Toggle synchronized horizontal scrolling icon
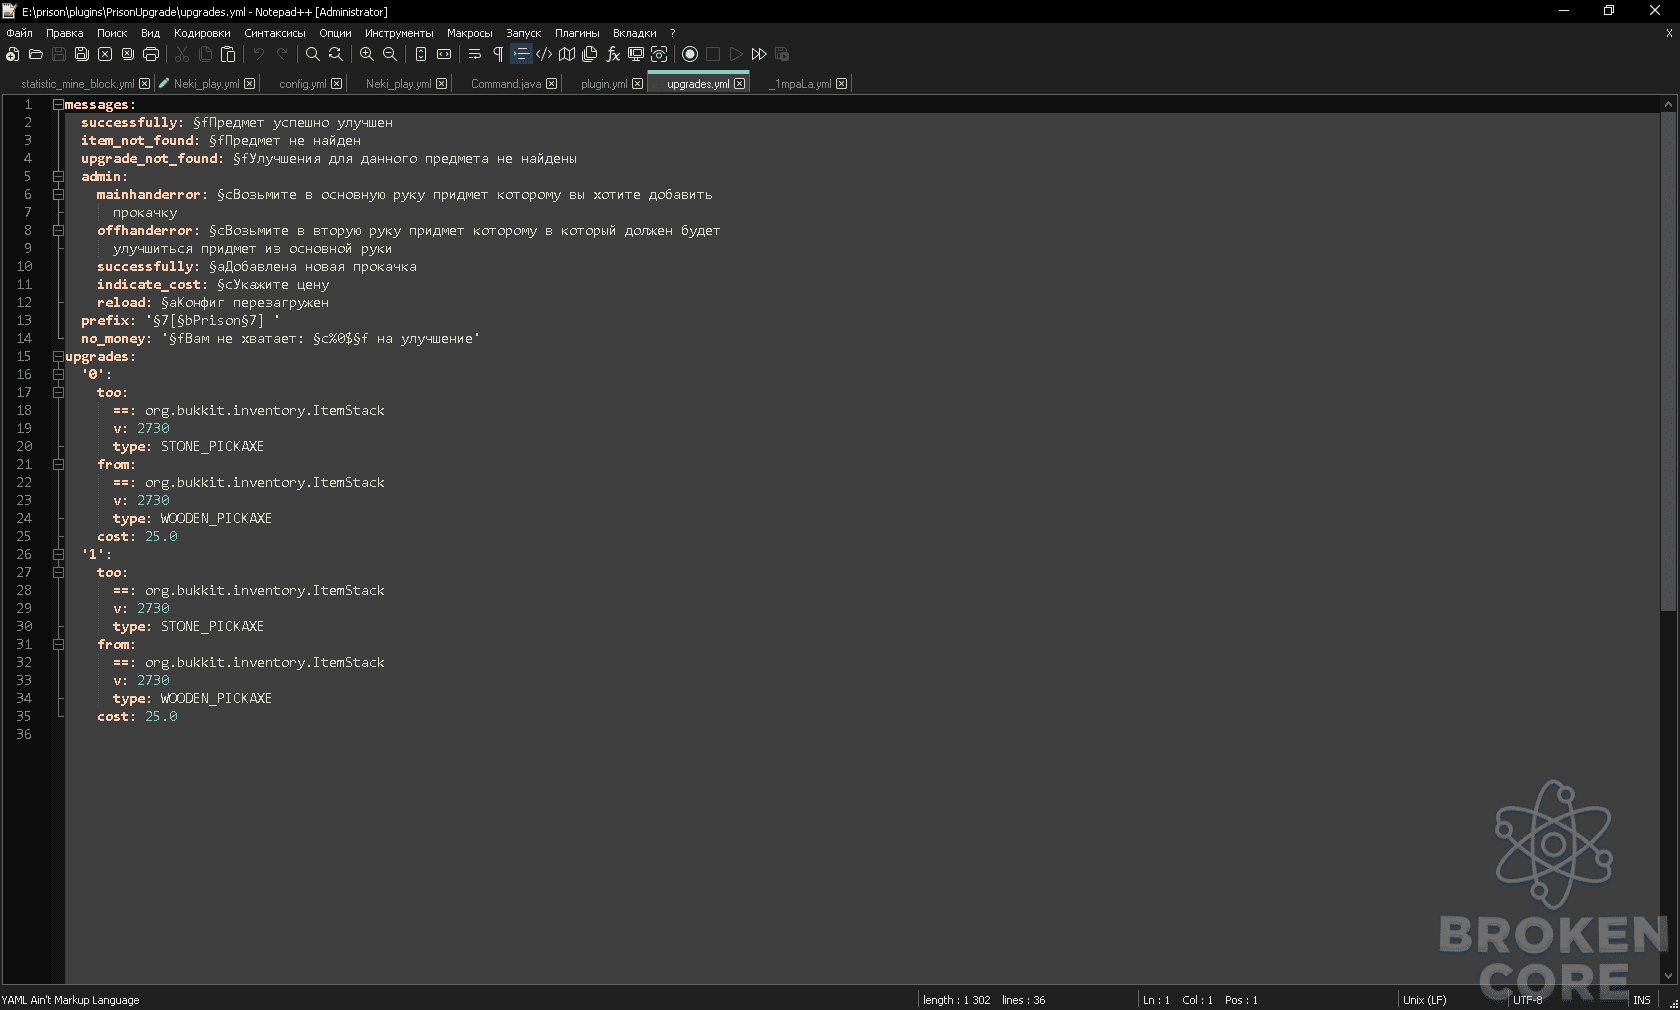 tap(444, 54)
